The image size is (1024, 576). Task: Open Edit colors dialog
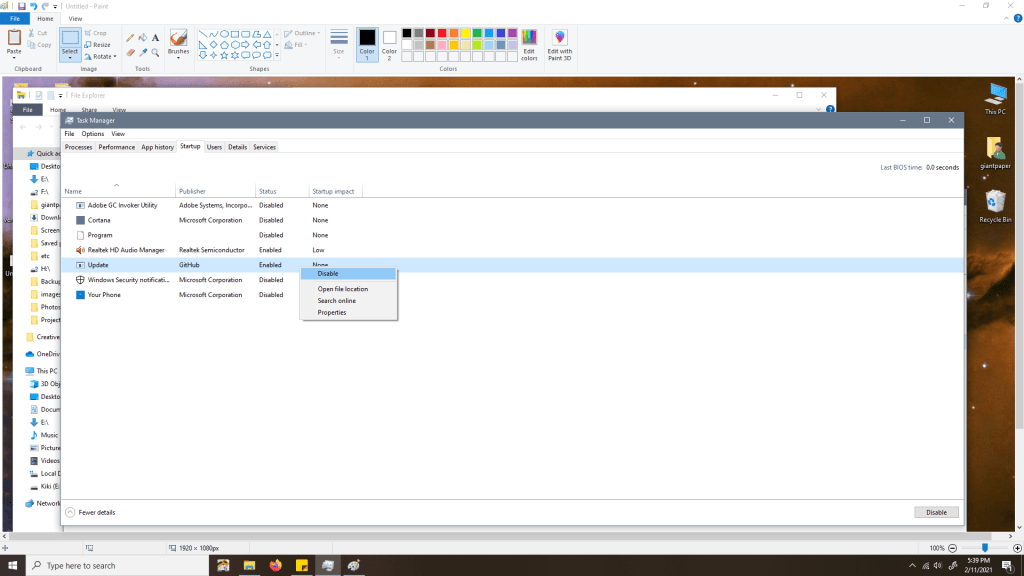[529, 45]
